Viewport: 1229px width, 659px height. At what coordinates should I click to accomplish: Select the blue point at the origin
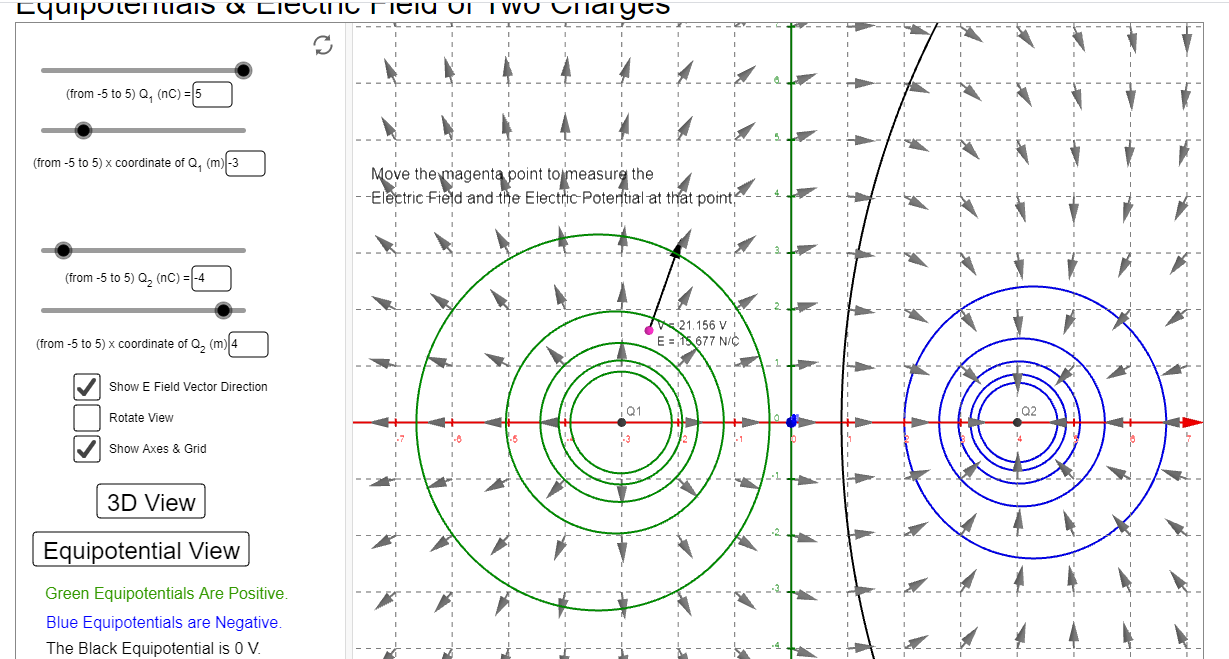(791, 422)
